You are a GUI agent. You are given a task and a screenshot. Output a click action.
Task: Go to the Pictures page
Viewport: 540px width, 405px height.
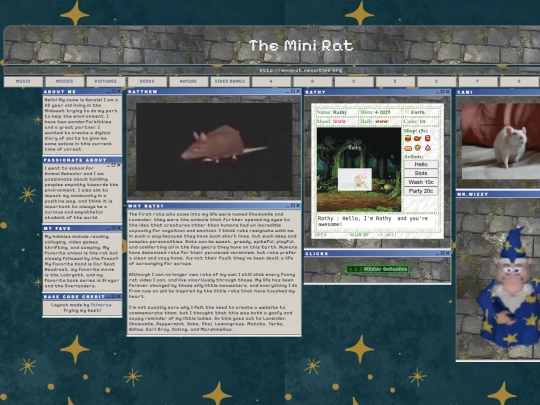coord(106,82)
